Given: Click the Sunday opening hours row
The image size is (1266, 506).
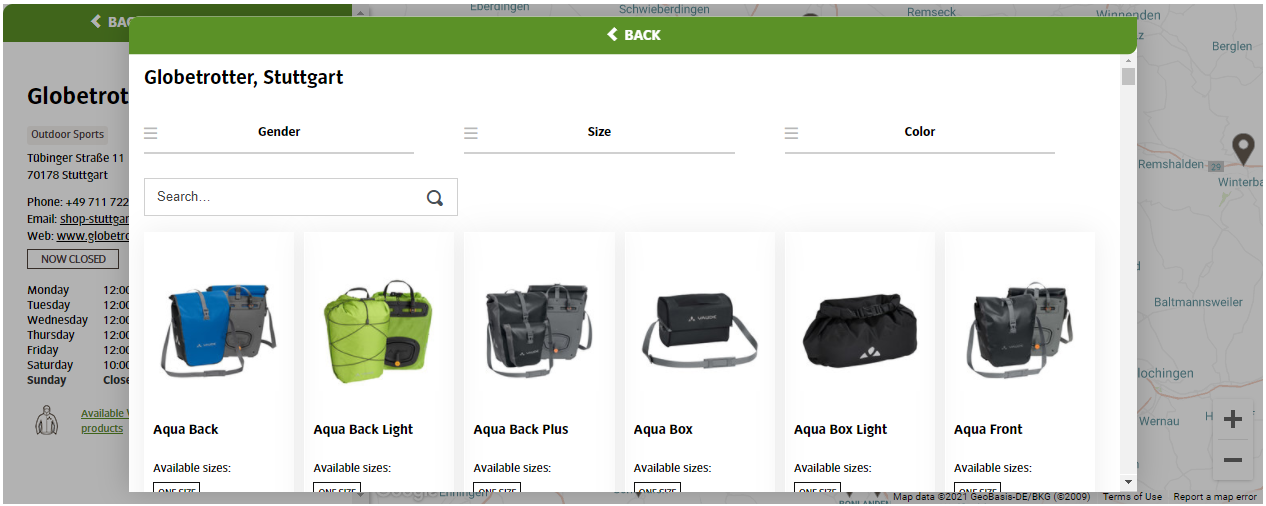Looking at the screenshot, I should (x=78, y=380).
